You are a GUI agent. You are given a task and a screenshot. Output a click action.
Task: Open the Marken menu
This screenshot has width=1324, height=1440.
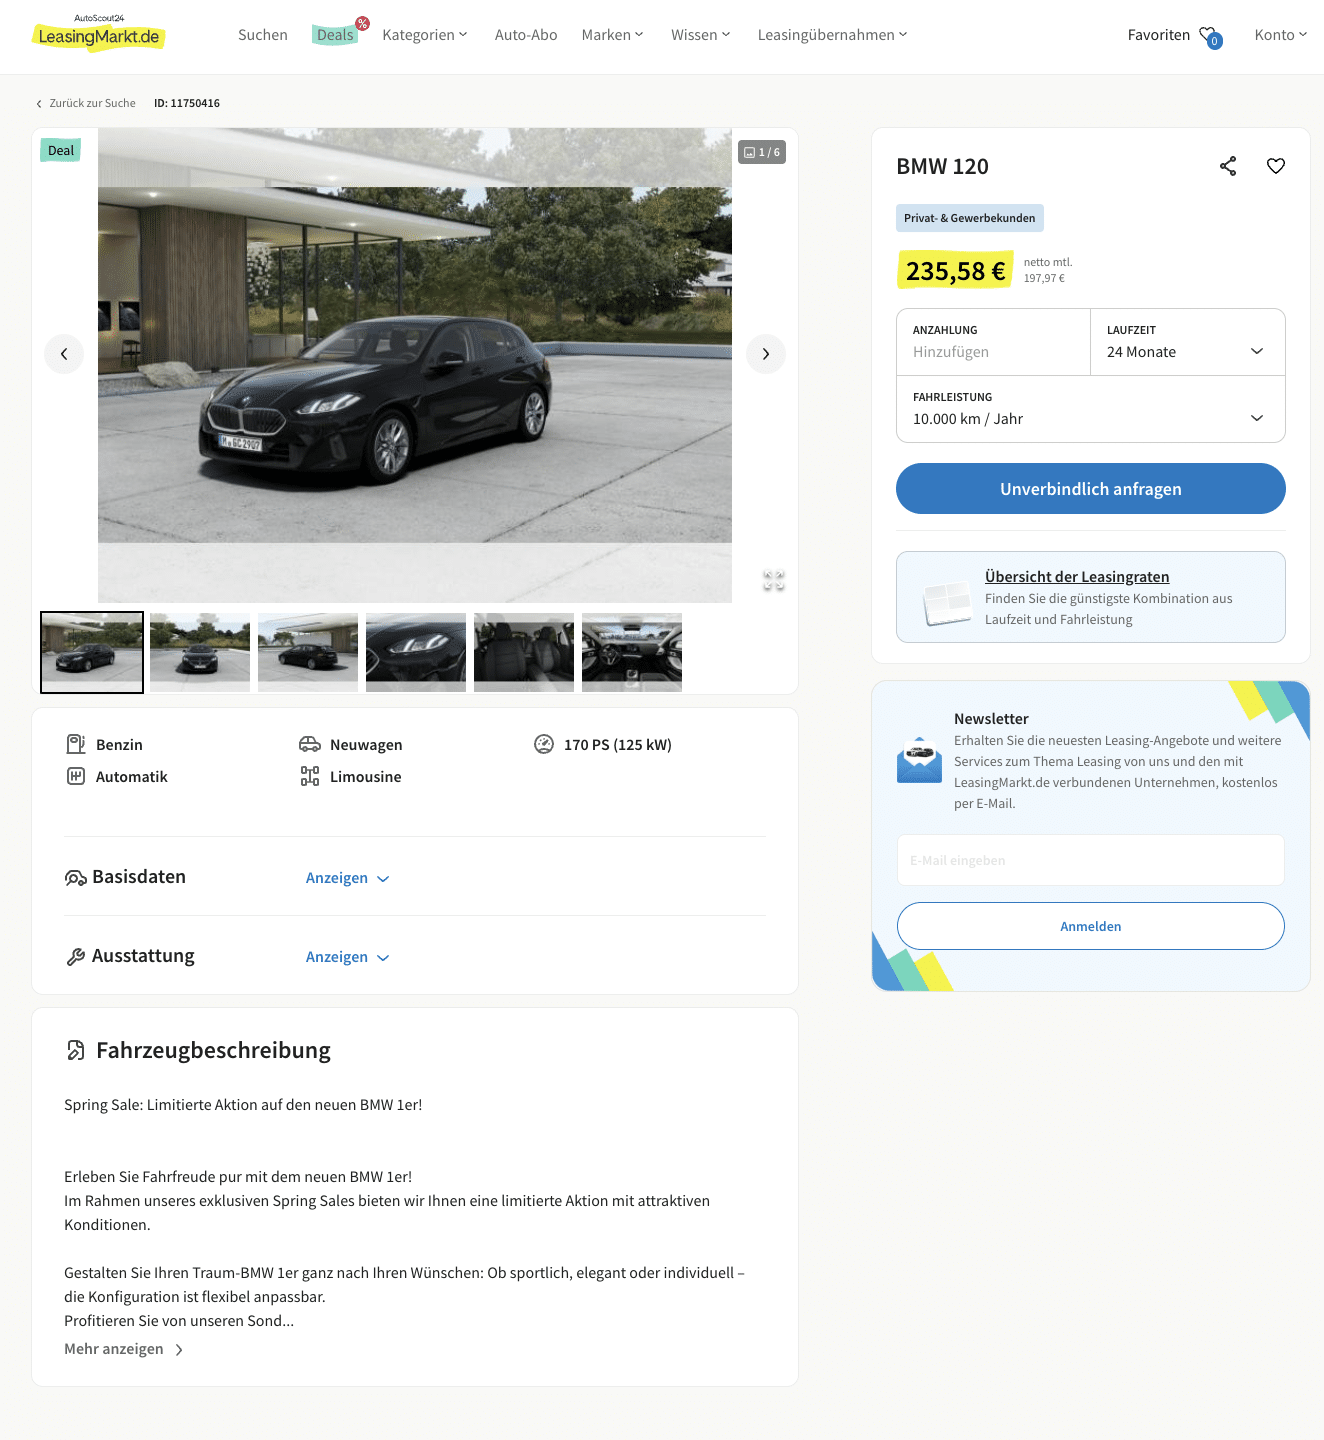[x=613, y=35]
